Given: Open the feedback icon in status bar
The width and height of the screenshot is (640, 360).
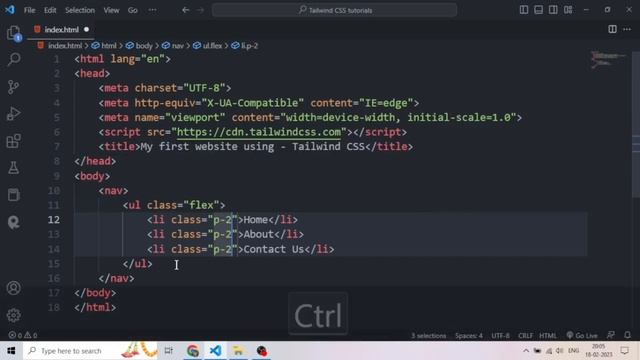Looking at the screenshot, I should (611, 335).
